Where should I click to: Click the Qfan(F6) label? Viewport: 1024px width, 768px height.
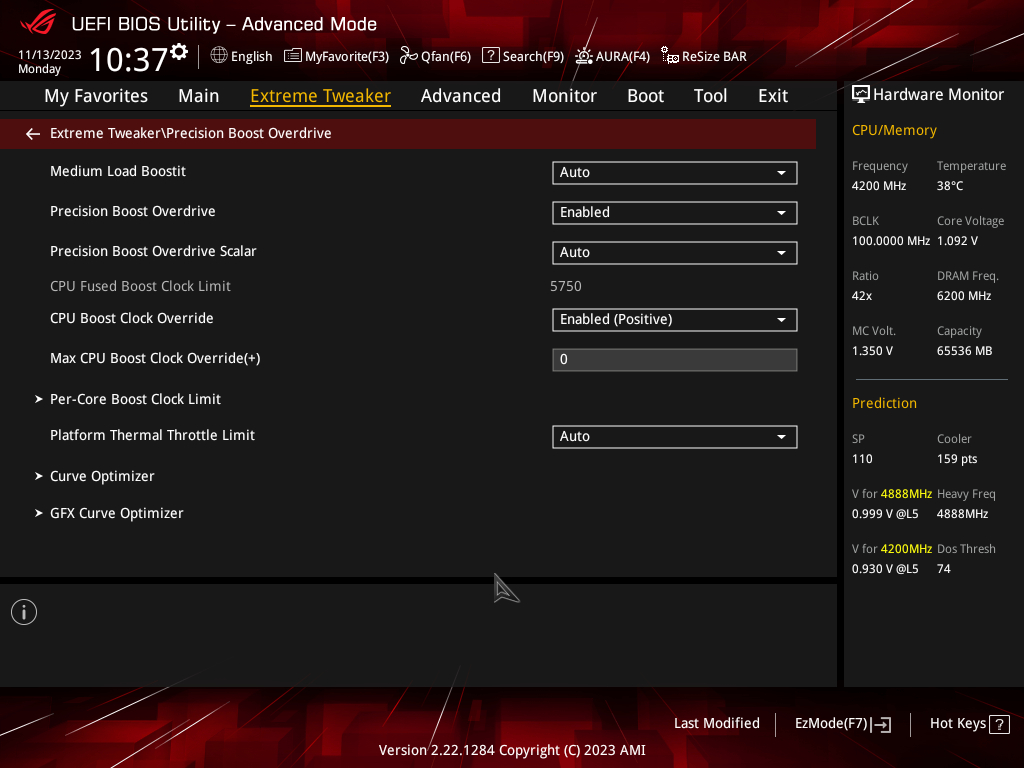(446, 57)
